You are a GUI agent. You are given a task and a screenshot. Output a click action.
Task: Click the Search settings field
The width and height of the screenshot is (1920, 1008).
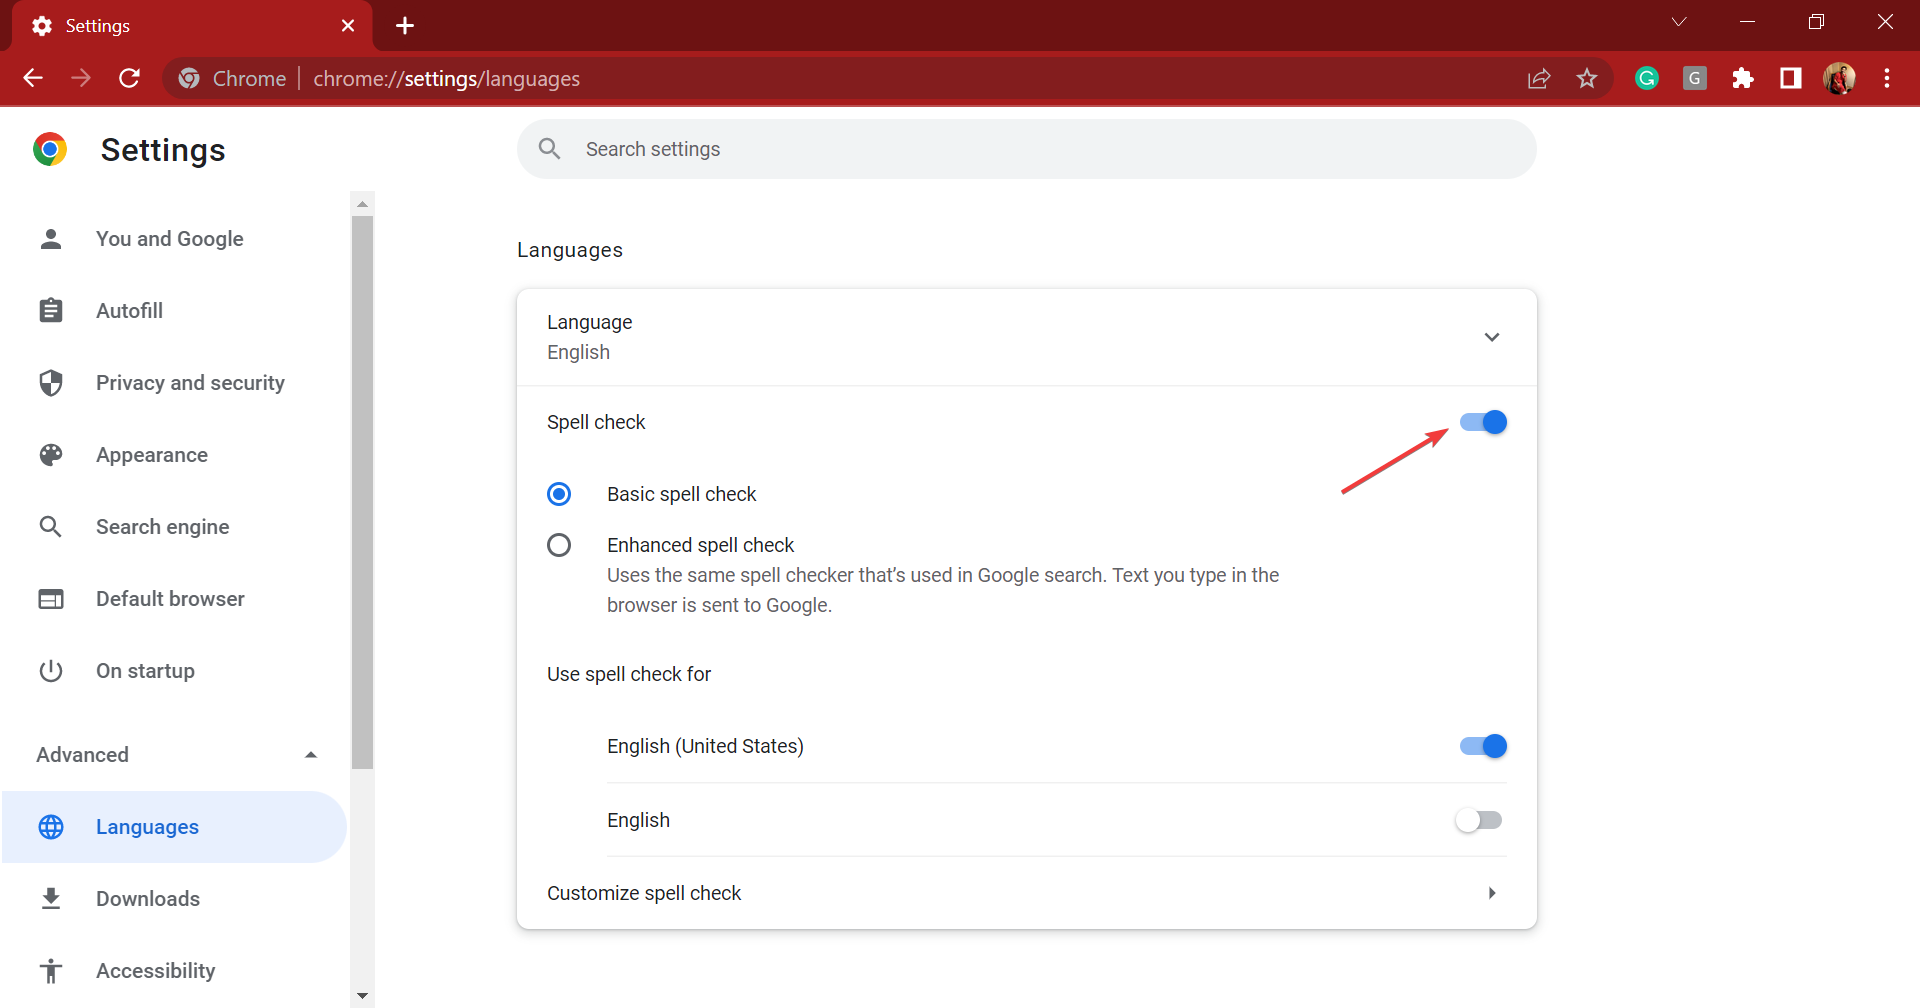coord(1026,149)
